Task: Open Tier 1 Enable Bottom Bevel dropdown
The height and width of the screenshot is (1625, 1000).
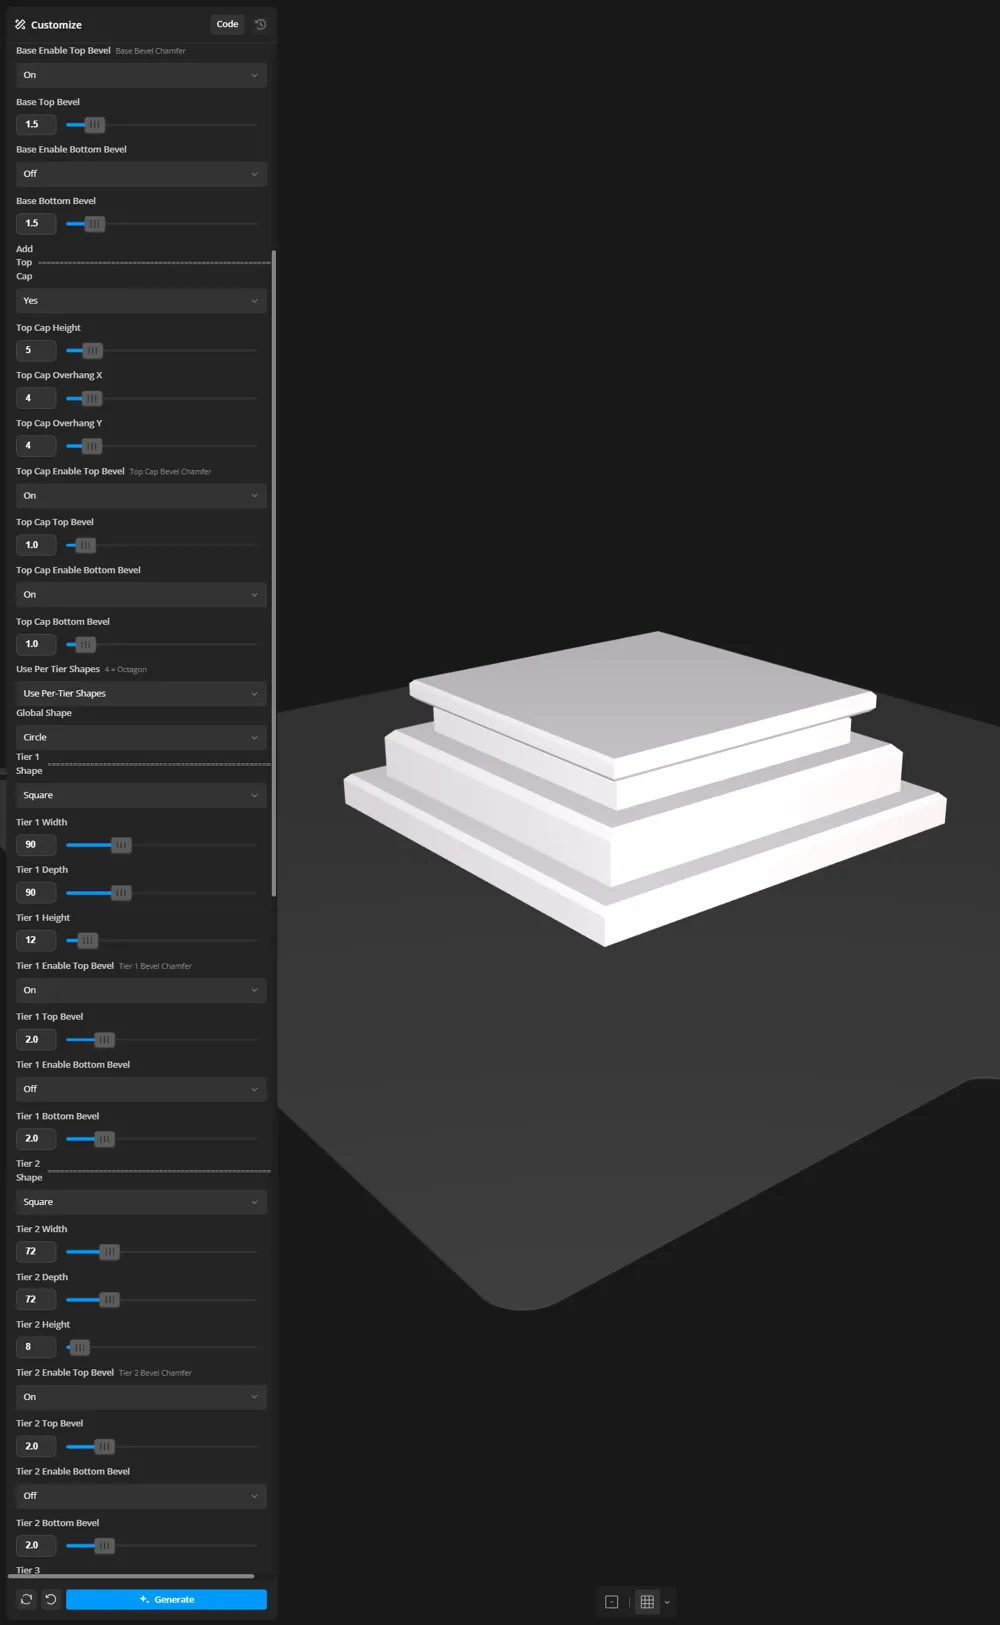Action: (x=141, y=1089)
